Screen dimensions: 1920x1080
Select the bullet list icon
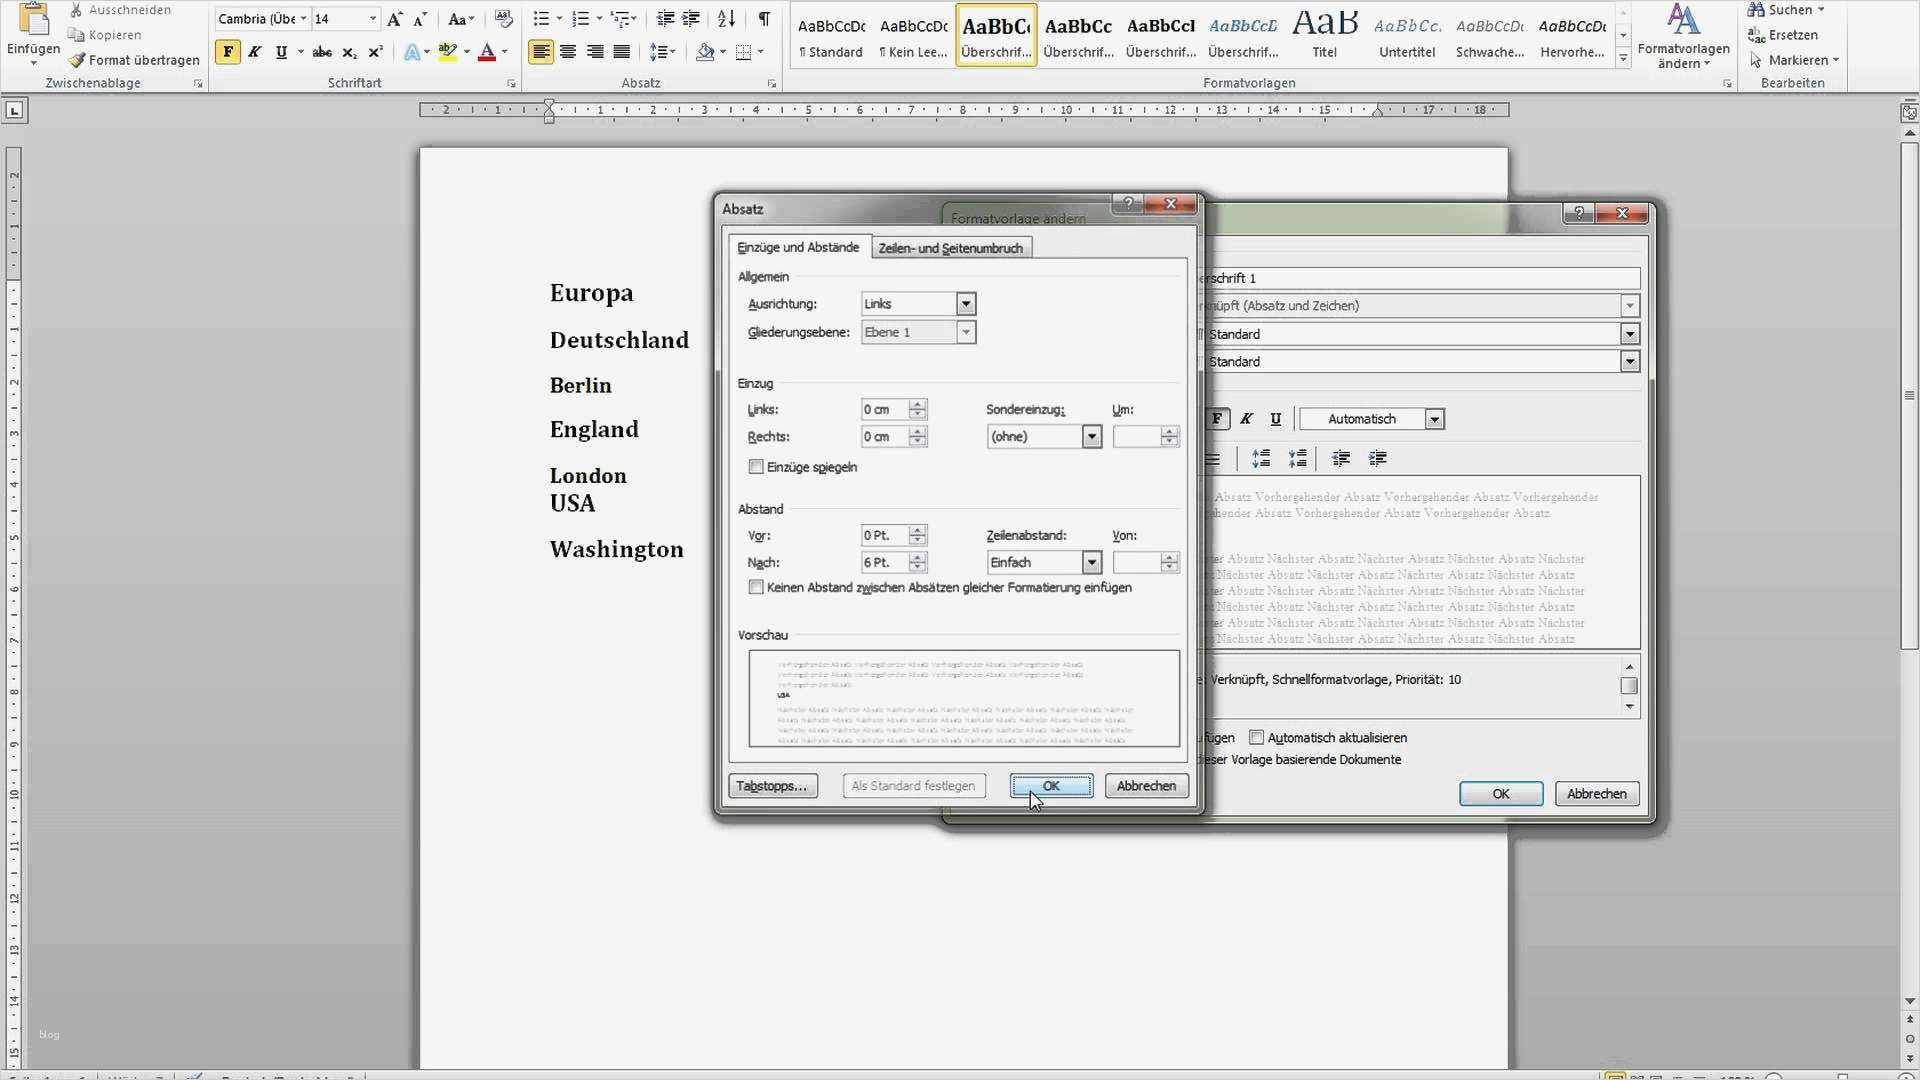[540, 17]
